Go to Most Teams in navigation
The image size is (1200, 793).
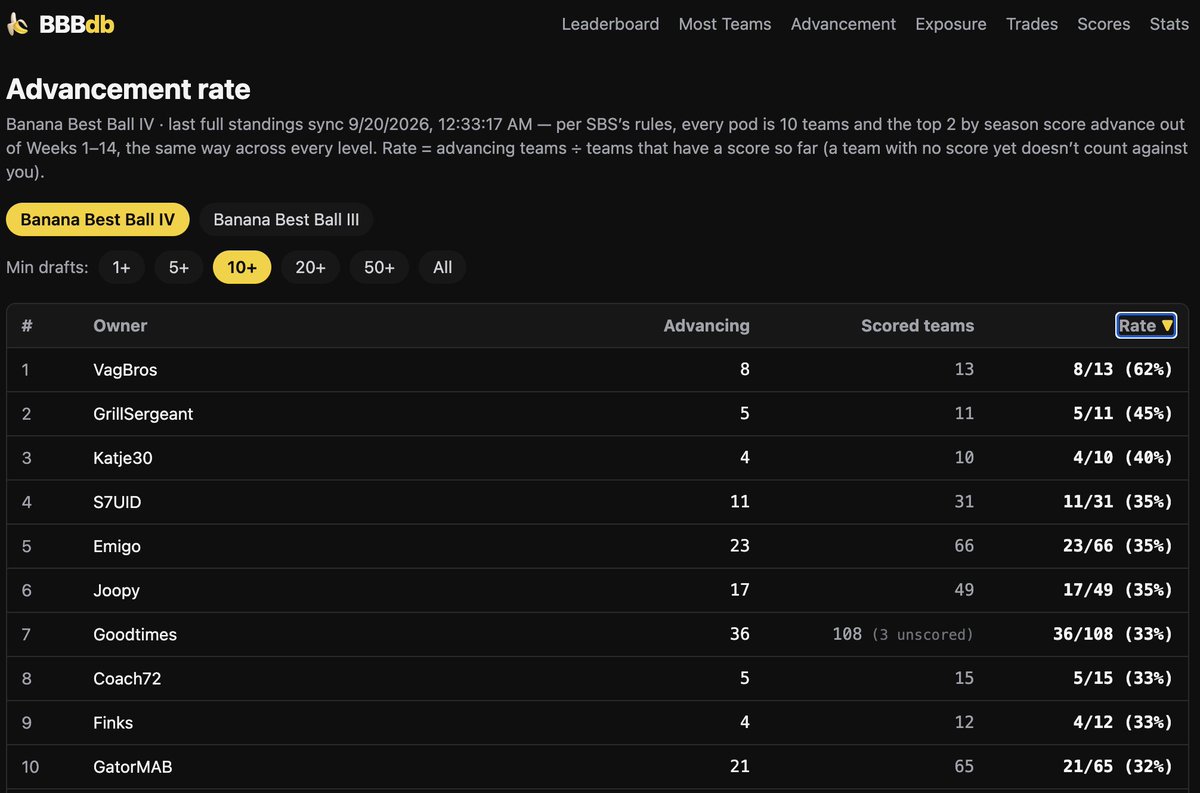tap(725, 24)
